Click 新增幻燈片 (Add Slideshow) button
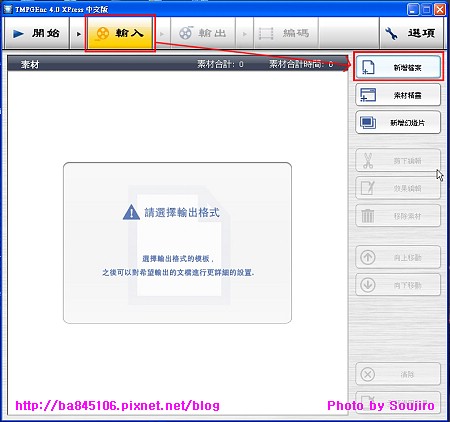The width and height of the screenshot is (450, 422). (x=398, y=122)
